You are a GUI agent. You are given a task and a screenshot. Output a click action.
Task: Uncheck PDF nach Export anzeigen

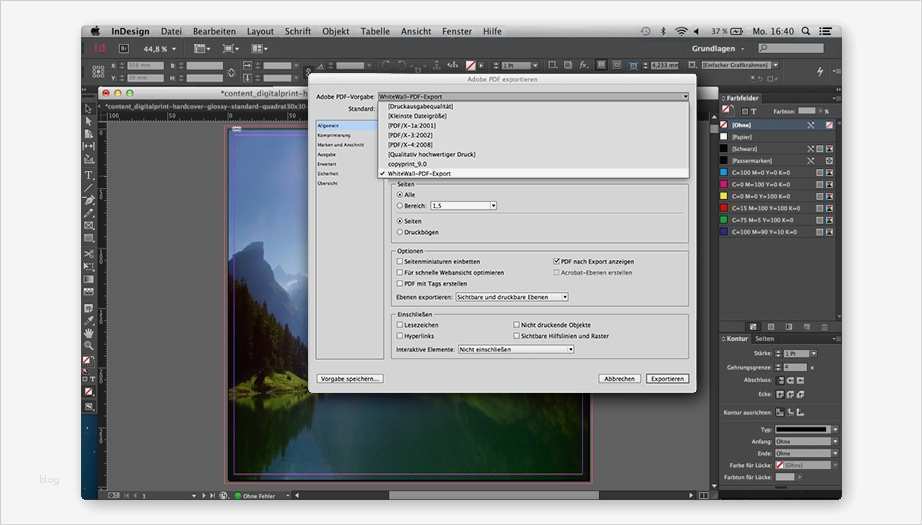556,262
